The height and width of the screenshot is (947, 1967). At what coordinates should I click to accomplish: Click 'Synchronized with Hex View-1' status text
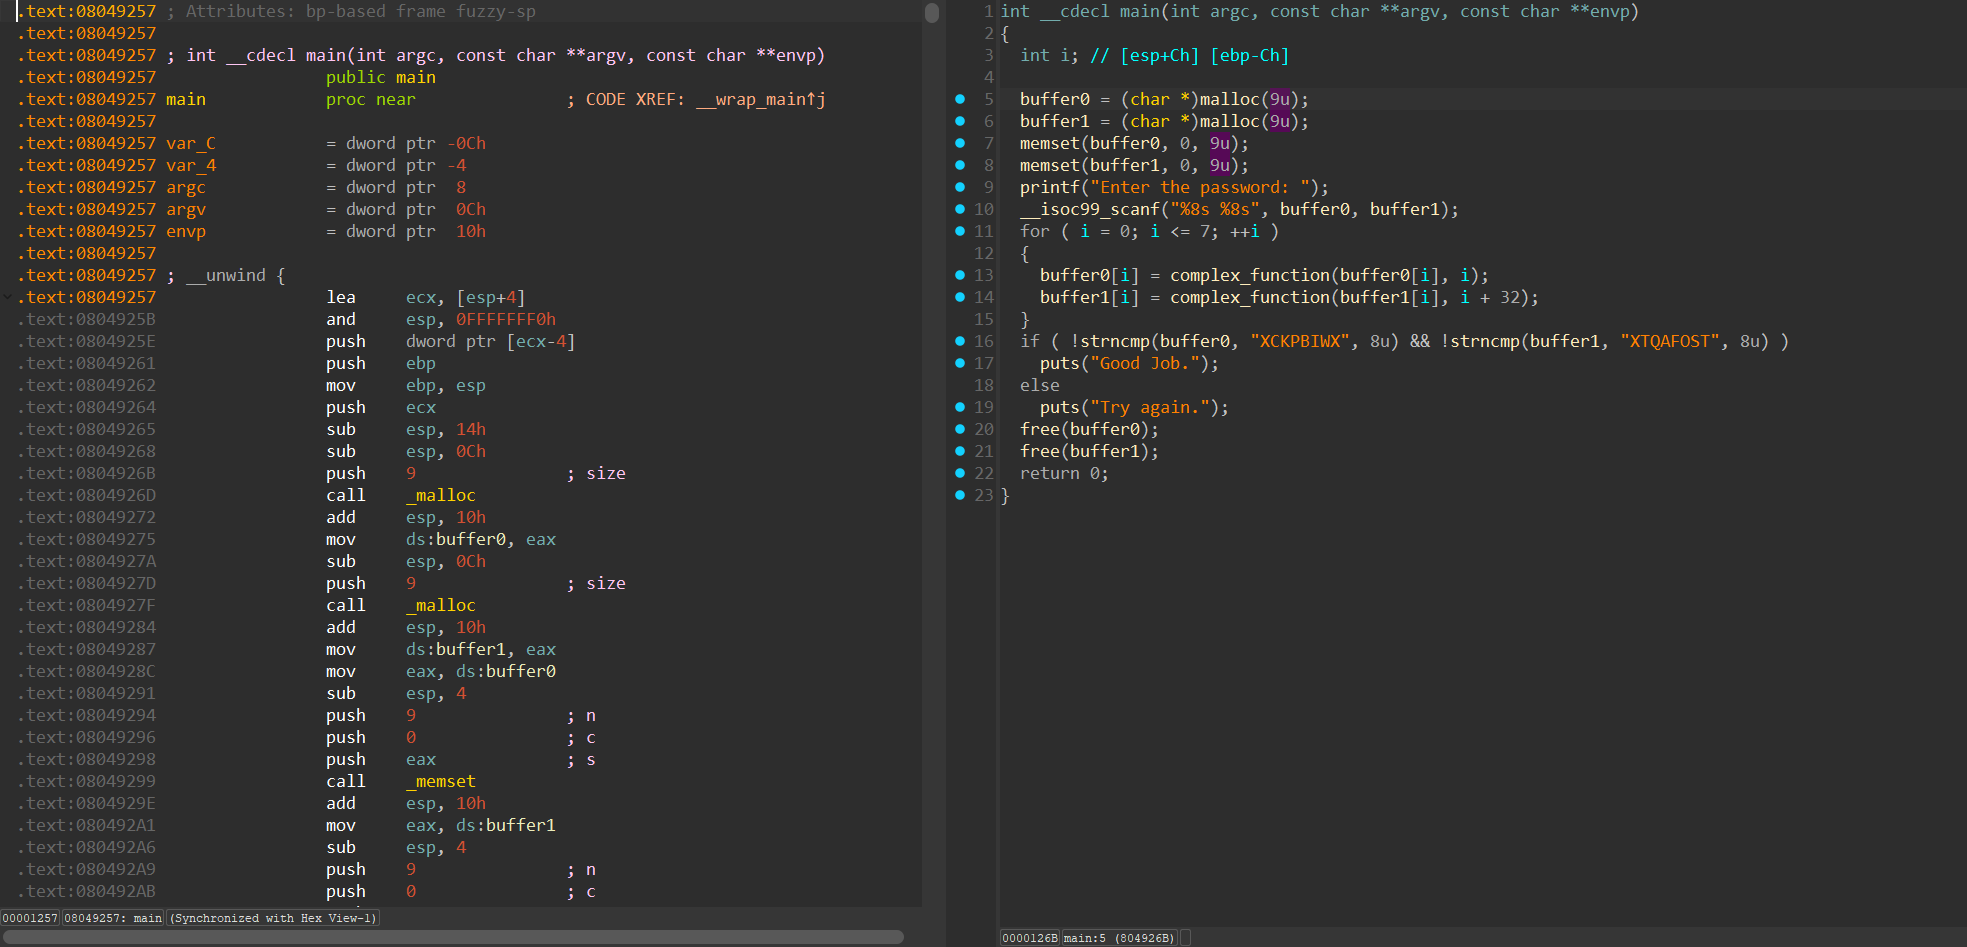pyautogui.click(x=273, y=918)
